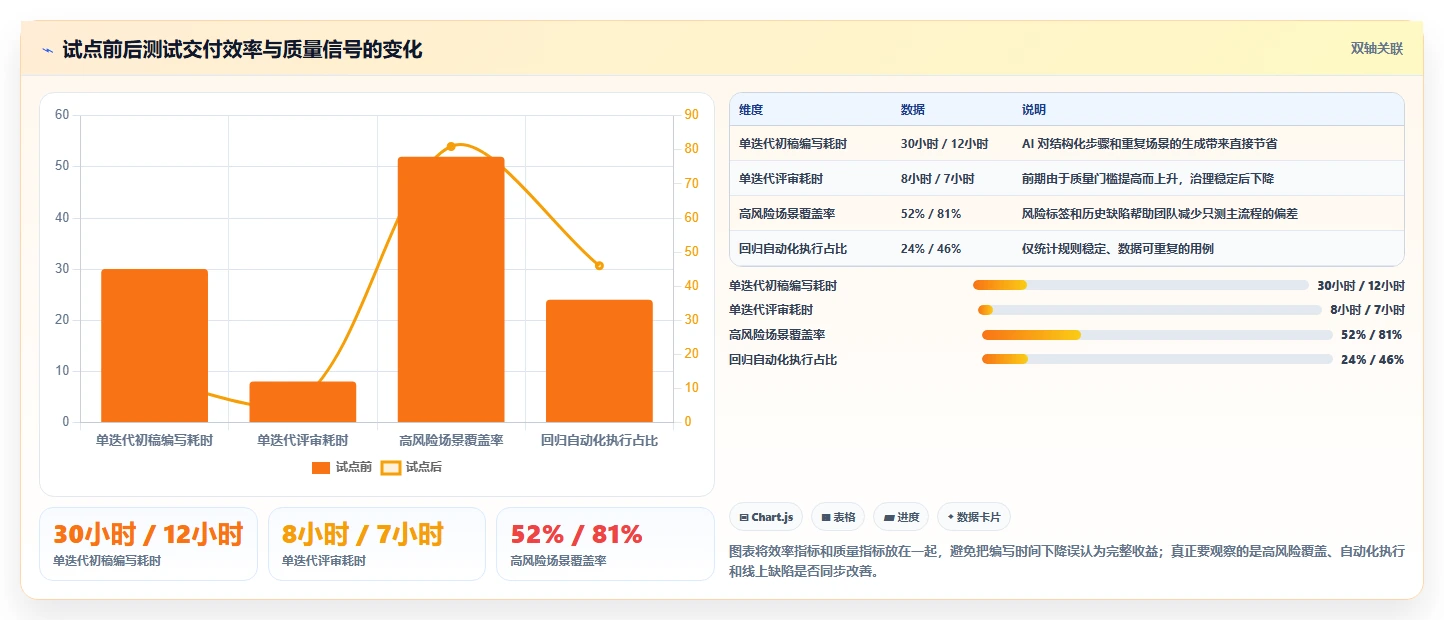
Task: Click x-axis label 回归自动化执行占比
Action: 599,440
